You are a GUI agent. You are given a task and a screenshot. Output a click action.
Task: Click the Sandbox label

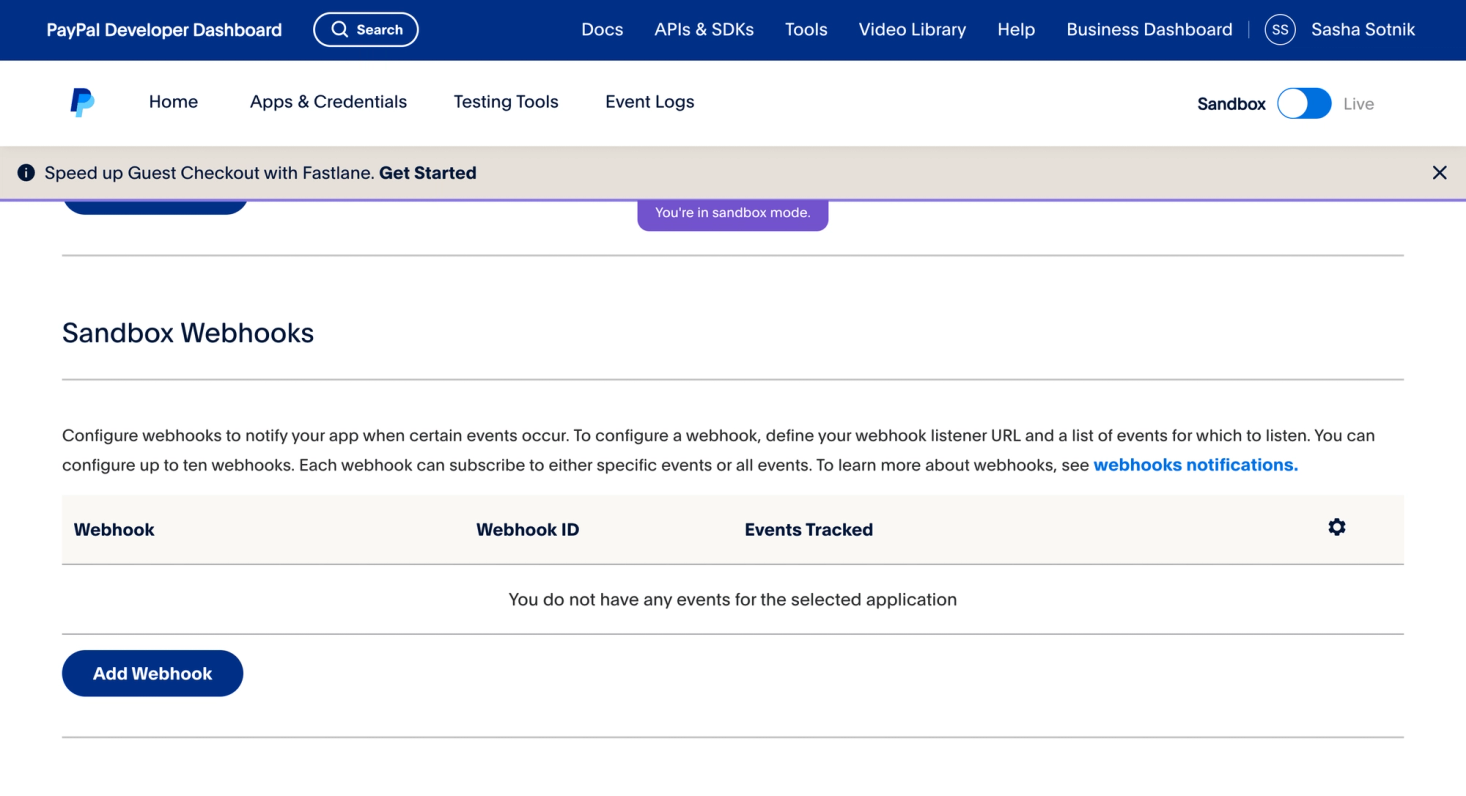click(x=1231, y=104)
